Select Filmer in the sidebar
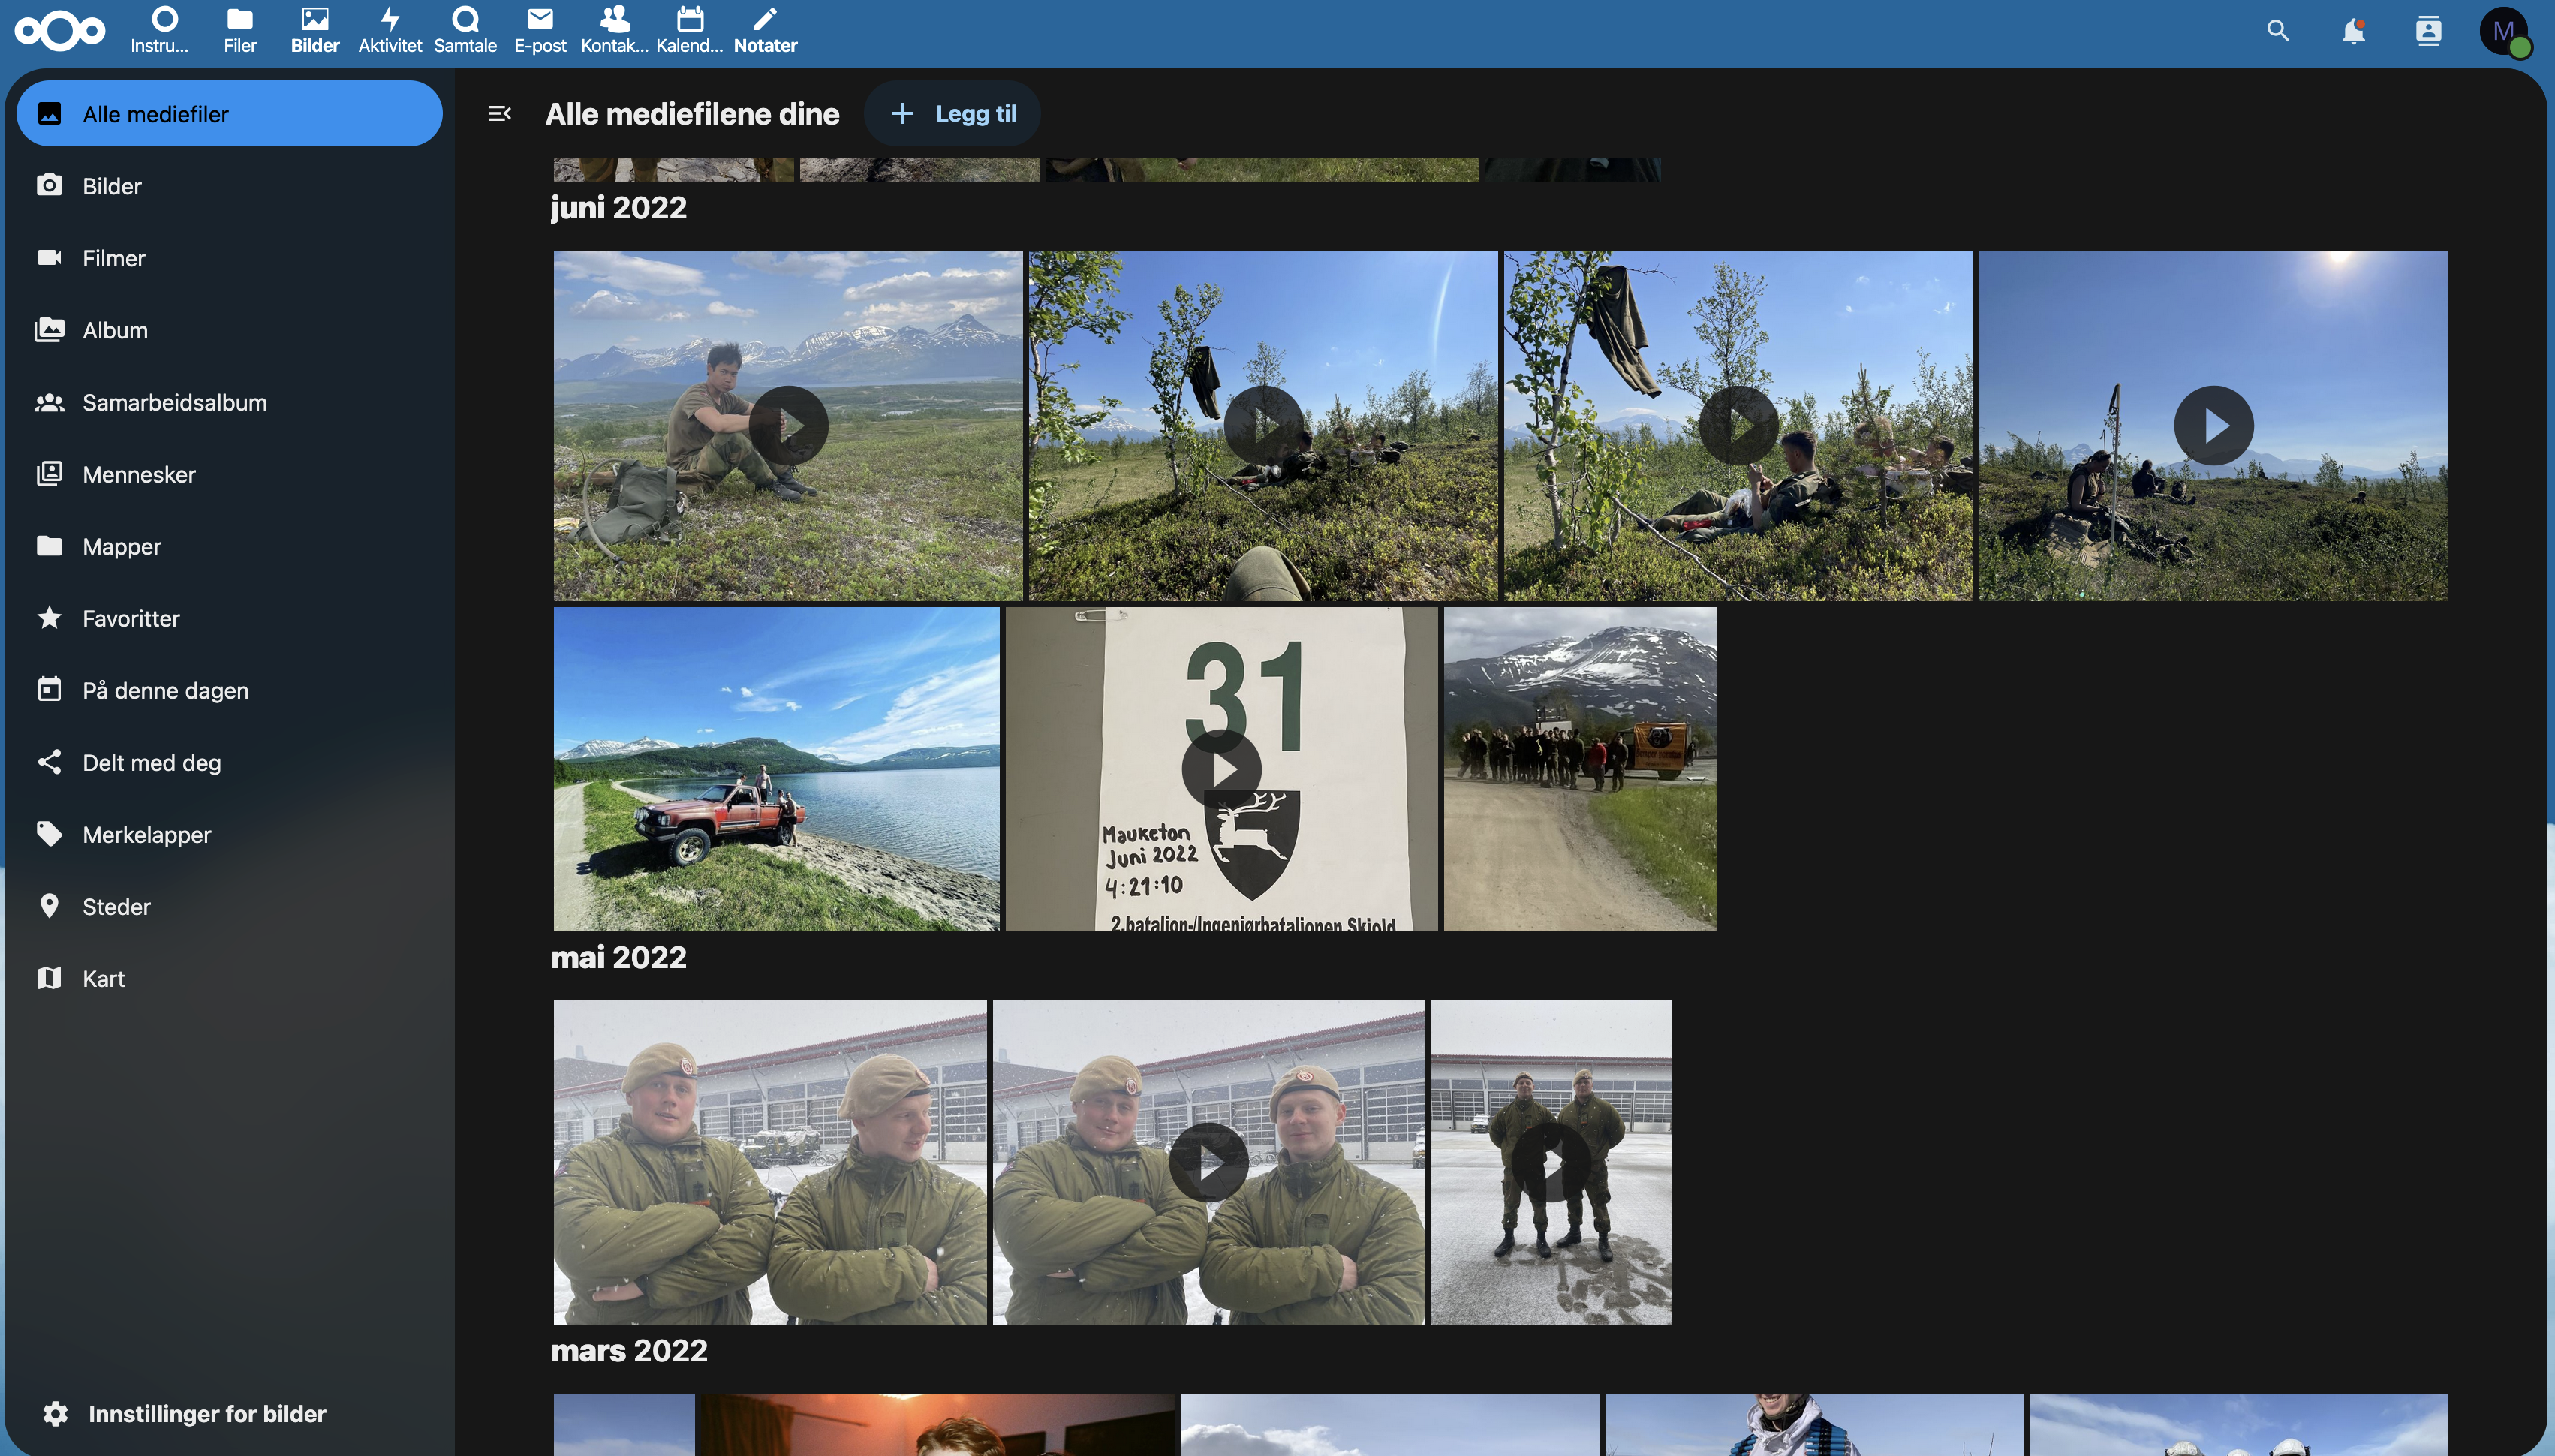 tap(113, 257)
